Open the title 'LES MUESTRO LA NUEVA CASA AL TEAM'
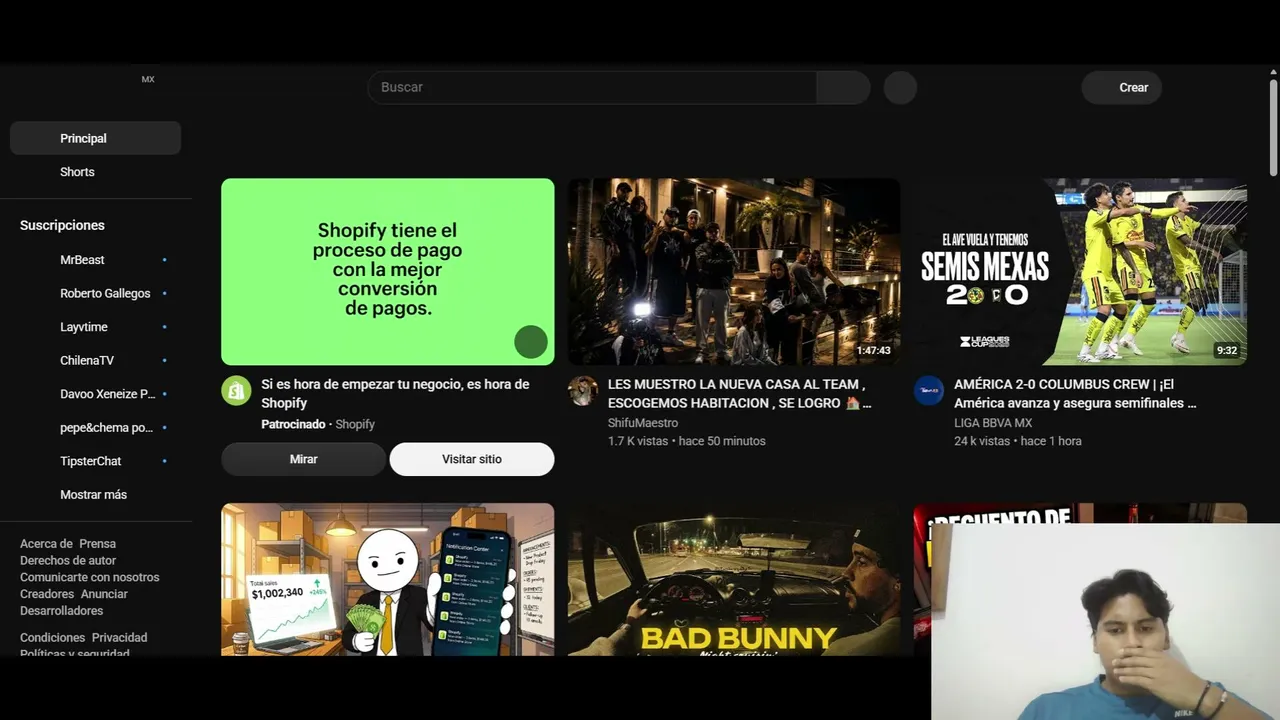This screenshot has height=720, width=1280. point(740,393)
